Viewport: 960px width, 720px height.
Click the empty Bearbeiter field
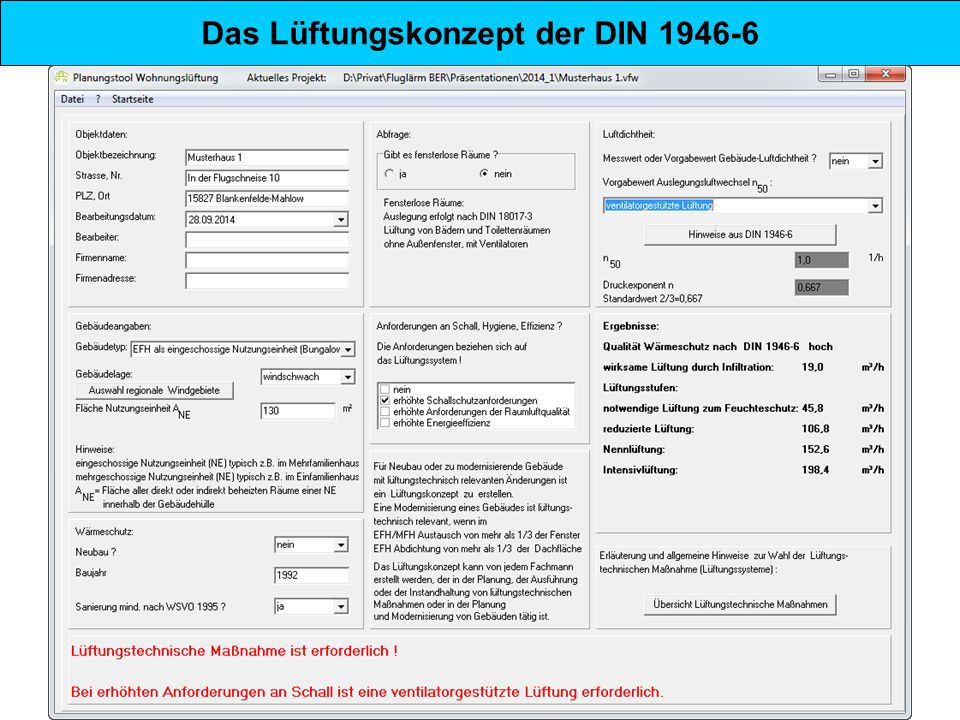tap(267, 239)
